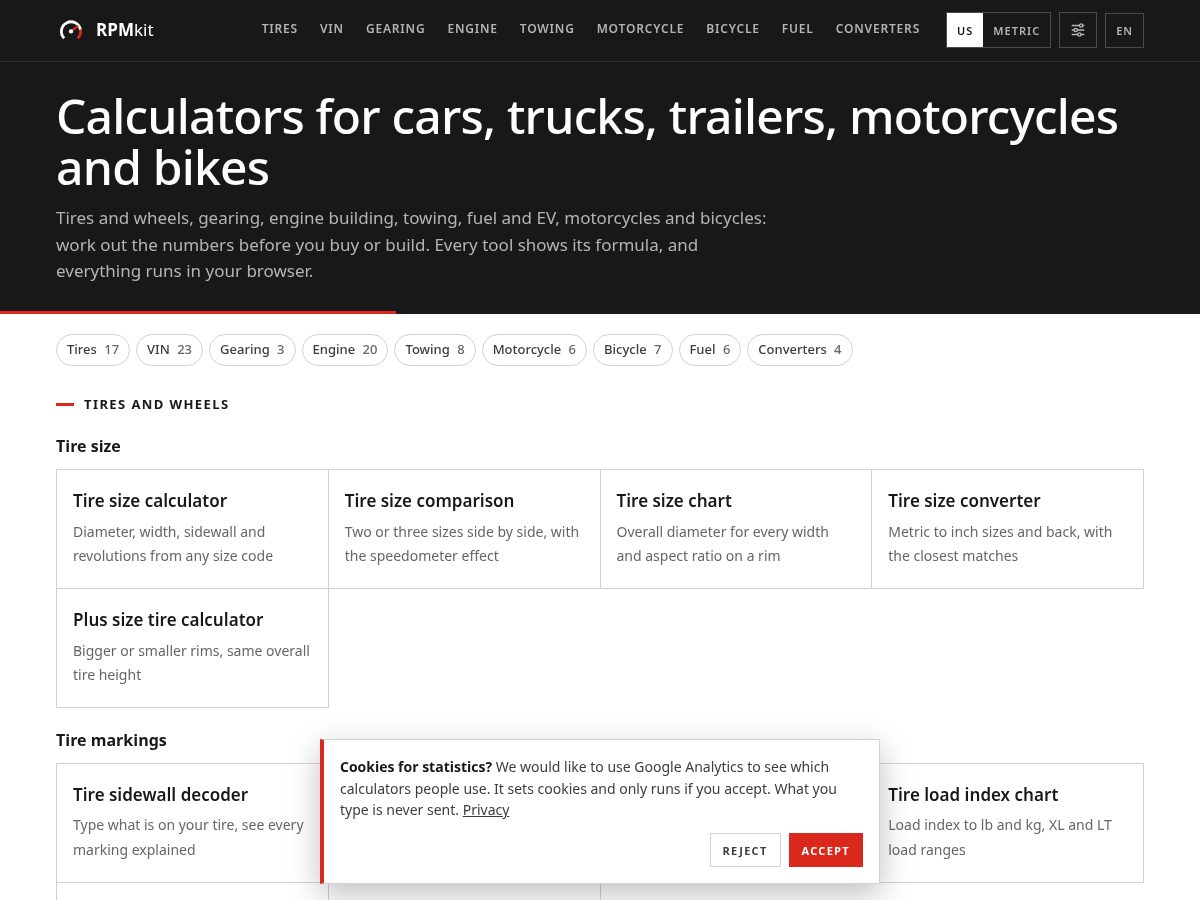Switch units to US
The height and width of the screenshot is (900, 1200).
click(x=965, y=30)
